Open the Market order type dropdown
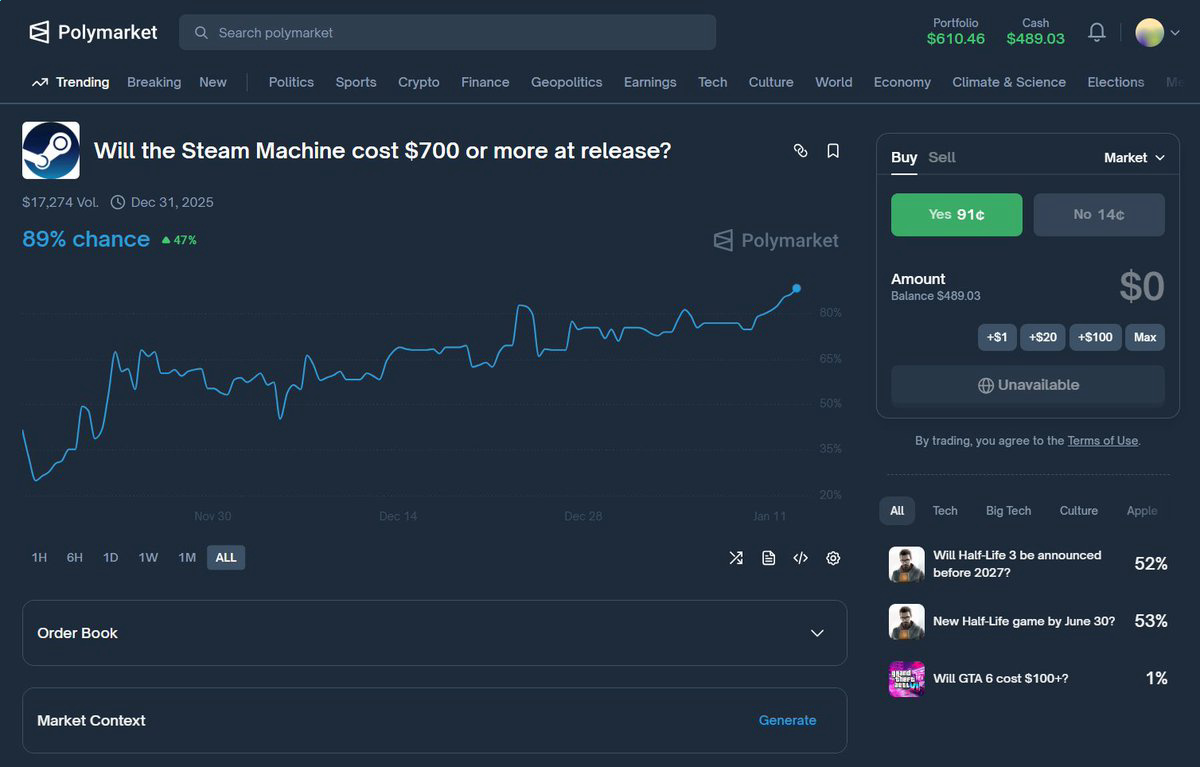1200x767 pixels. [1135, 158]
